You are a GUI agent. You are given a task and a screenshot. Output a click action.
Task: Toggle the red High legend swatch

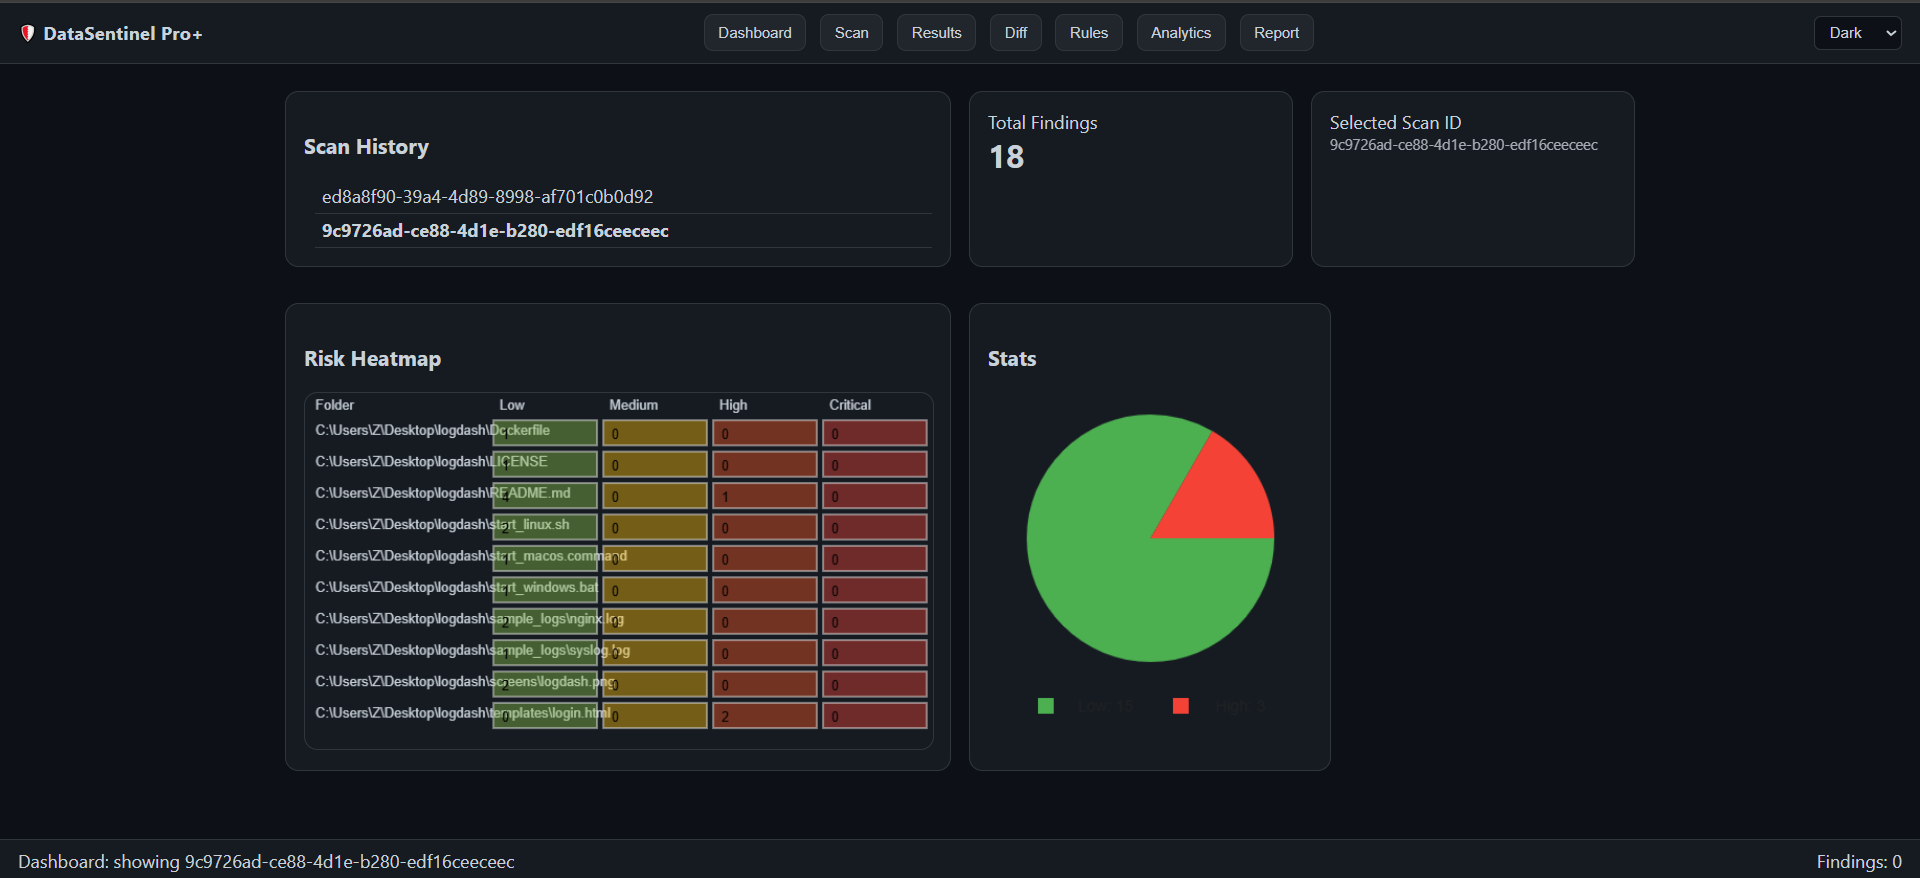(x=1181, y=706)
